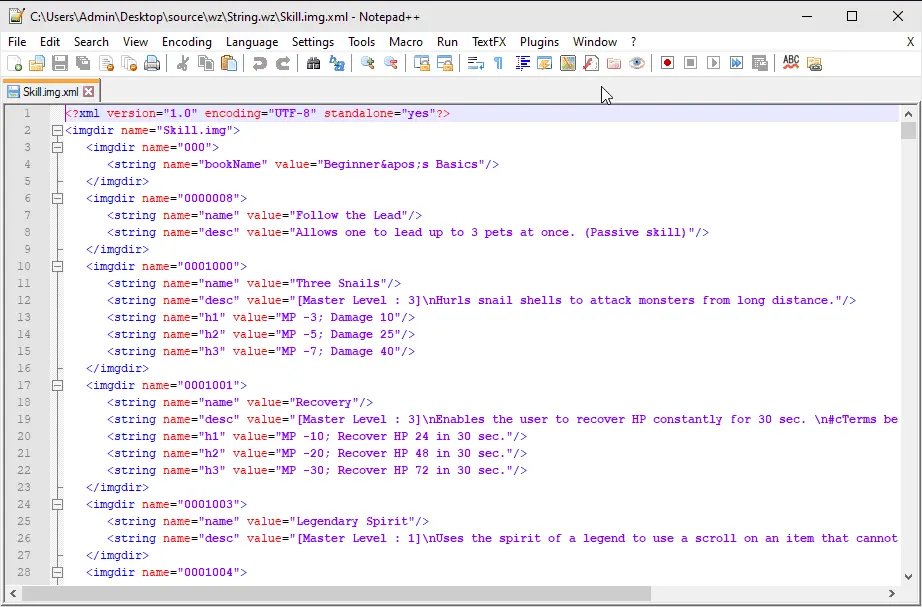Select the Skill.img.xml document tab
Image resolution: width=922 pixels, height=607 pixels.
tap(51, 92)
